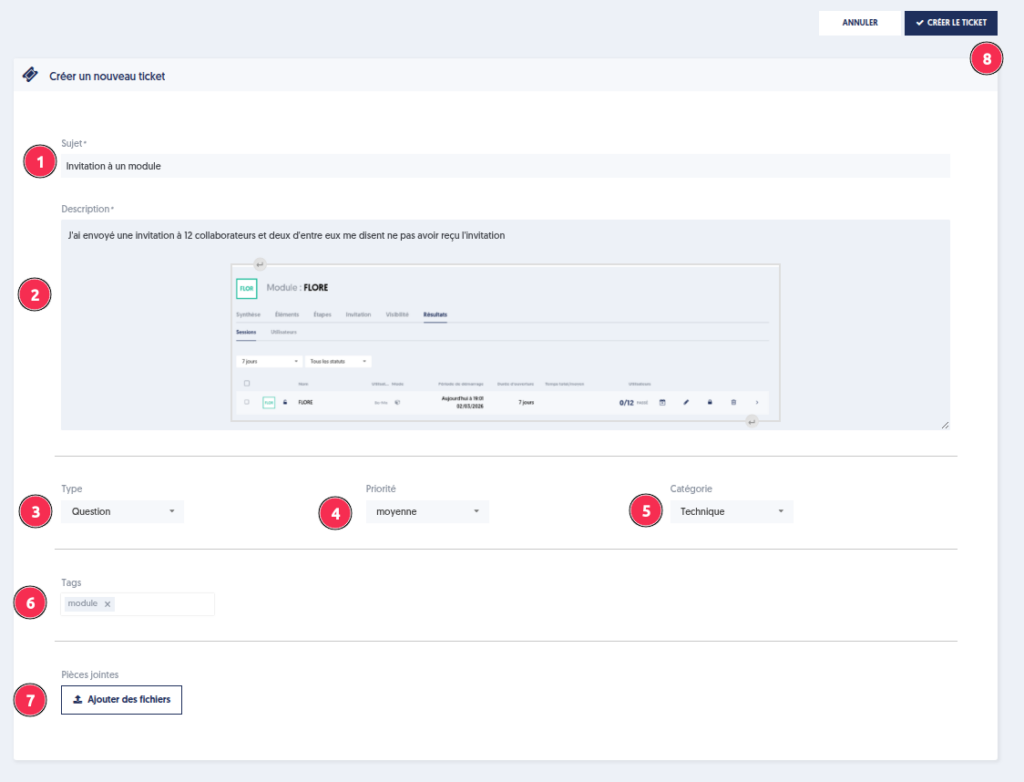1024x782 pixels.
Task: Click the Ajouter des fichiers upload button
Action: (121, 700)
